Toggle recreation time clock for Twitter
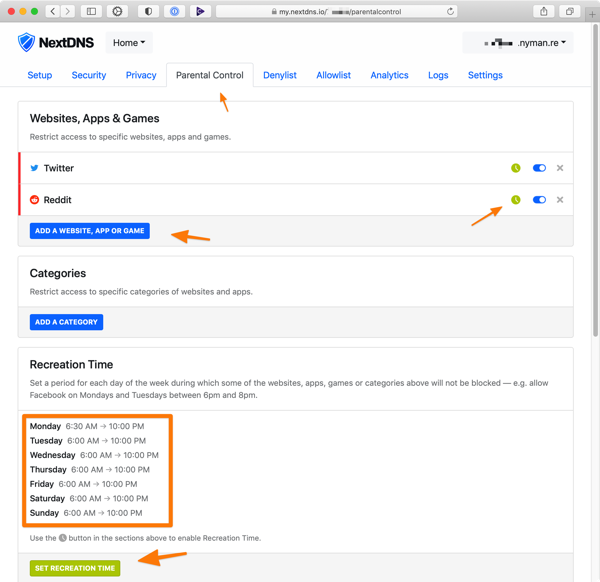The image size is (600, 582). 516,168
